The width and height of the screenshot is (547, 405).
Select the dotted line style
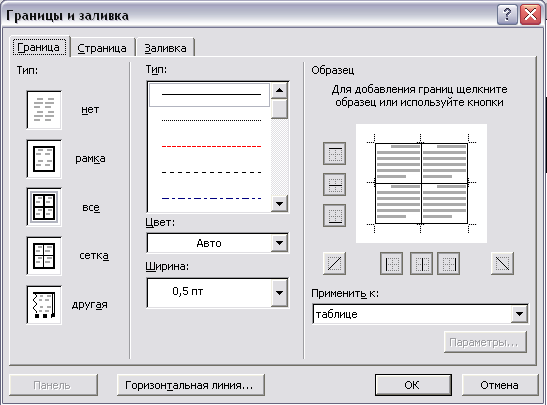pyautogui.click(x=211, y=120)
